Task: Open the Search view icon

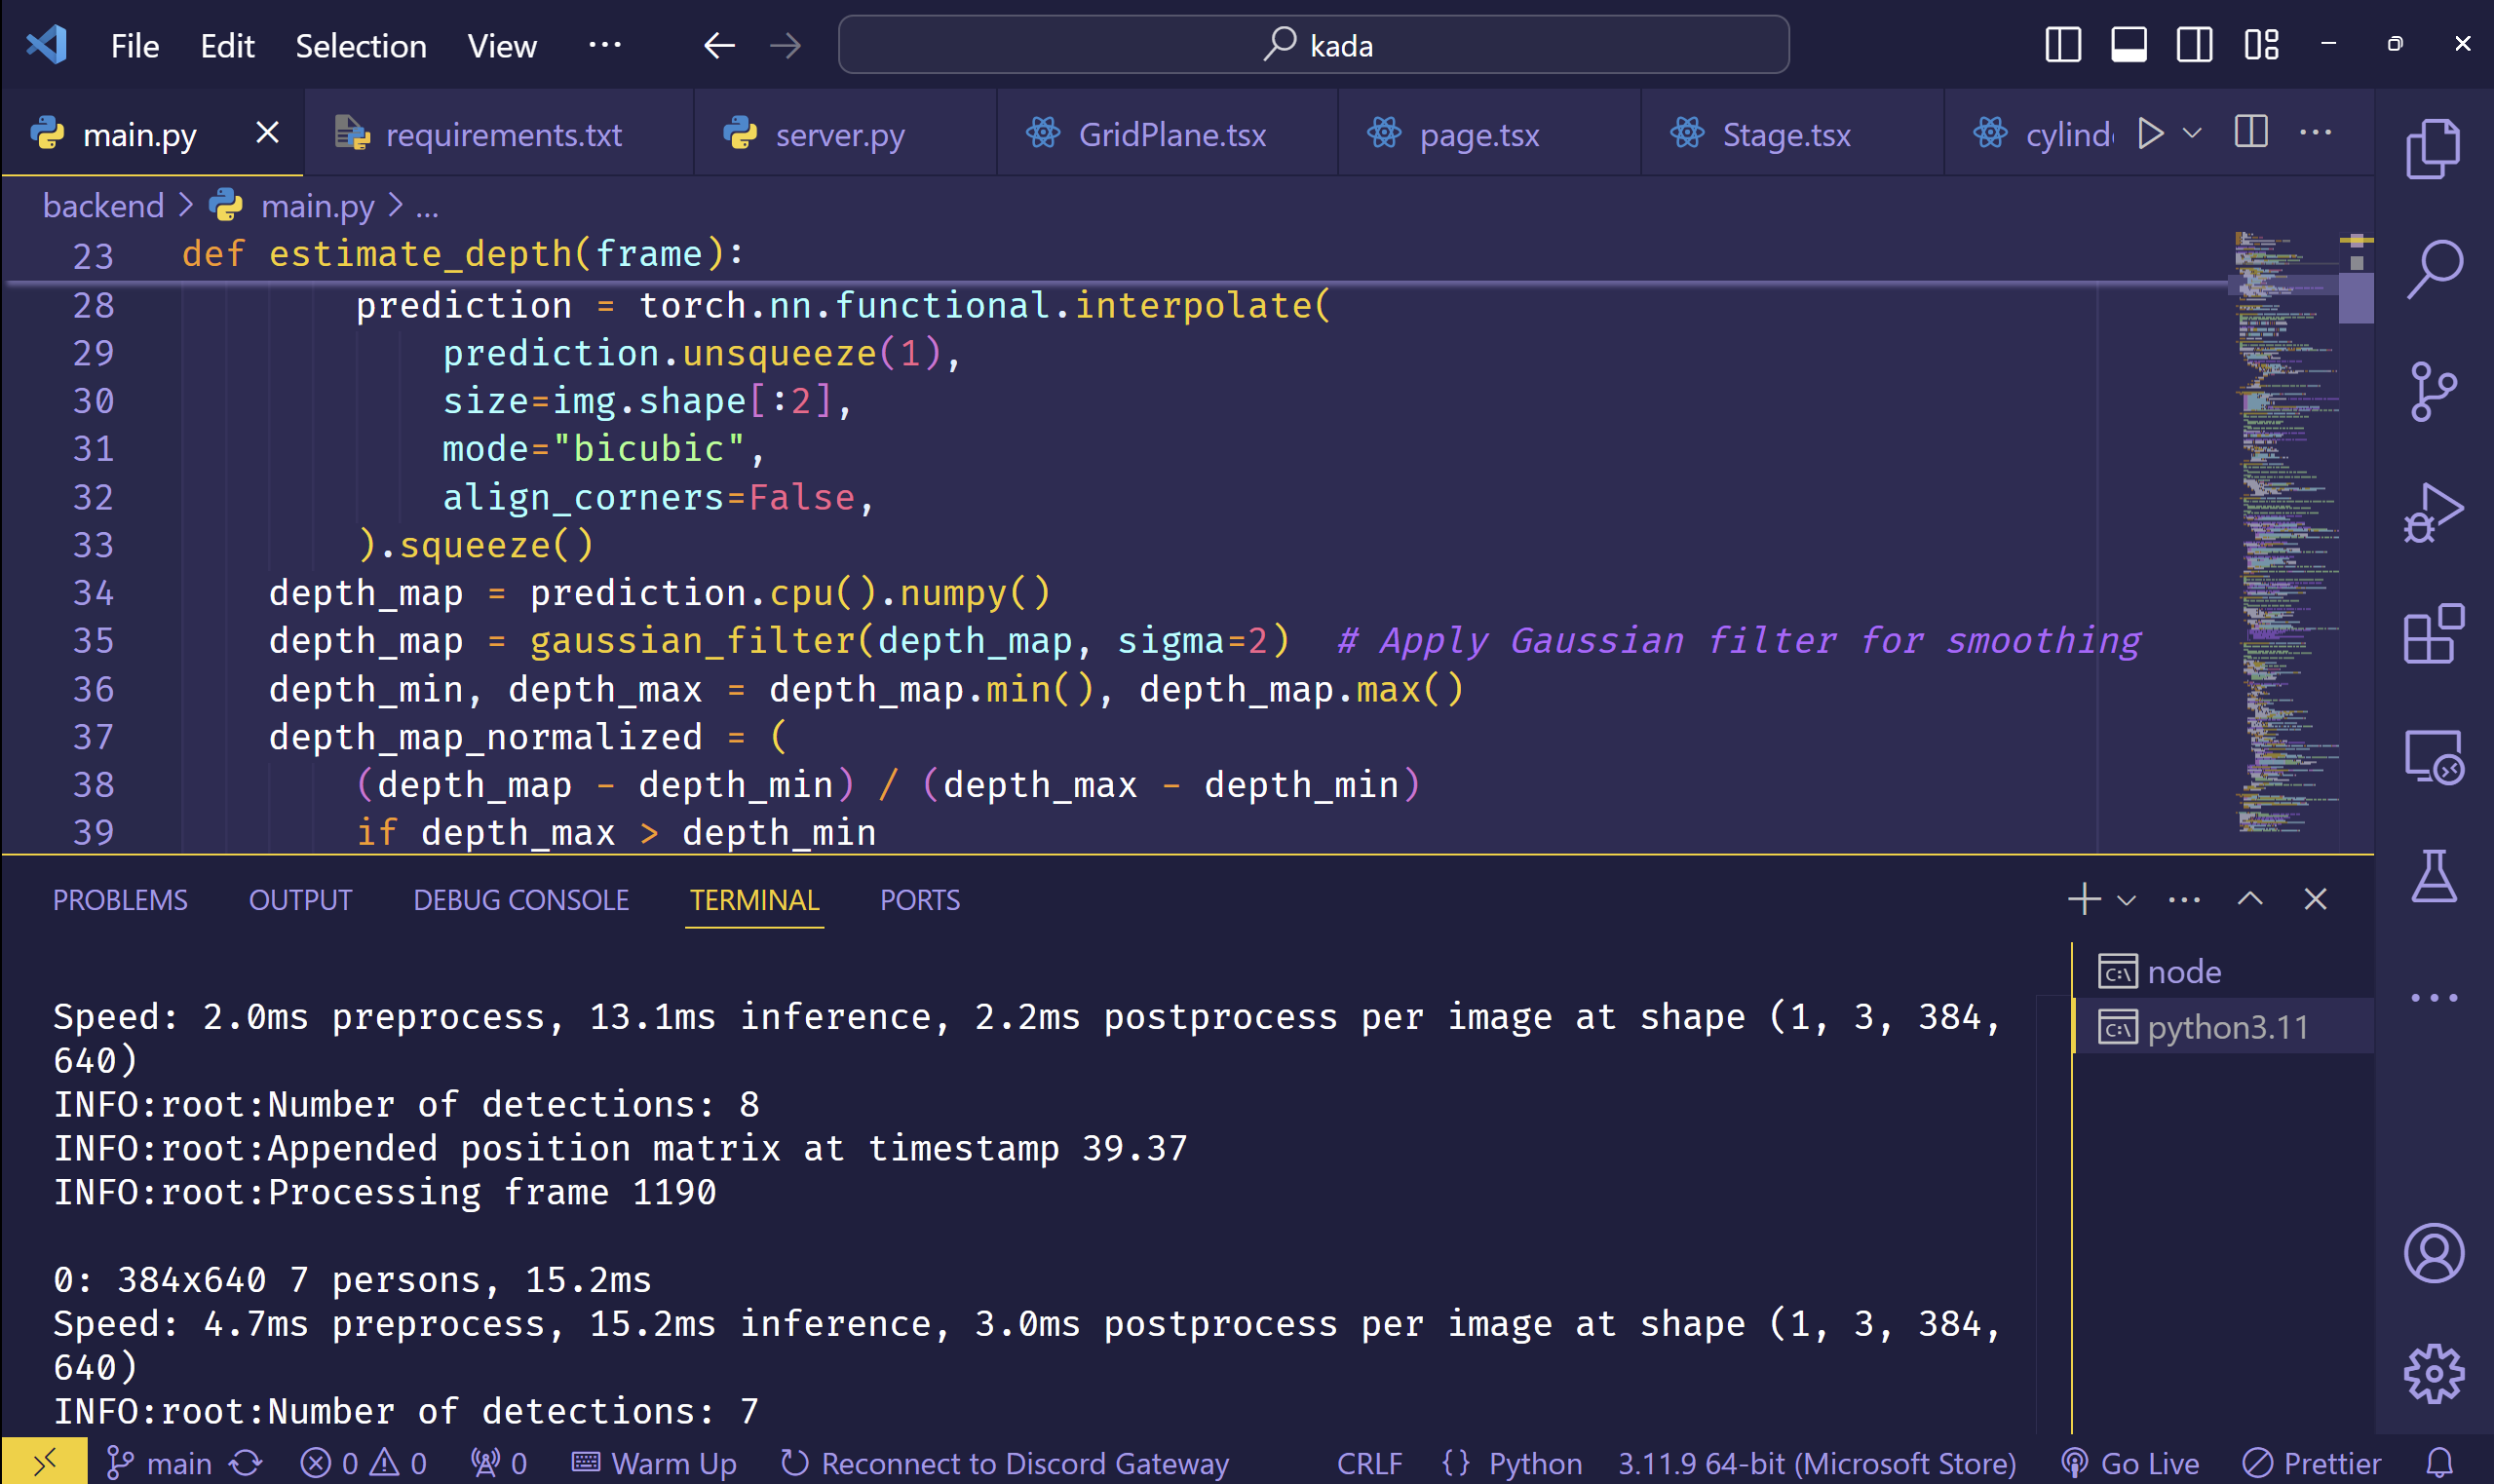Action: coord(2432,268)
